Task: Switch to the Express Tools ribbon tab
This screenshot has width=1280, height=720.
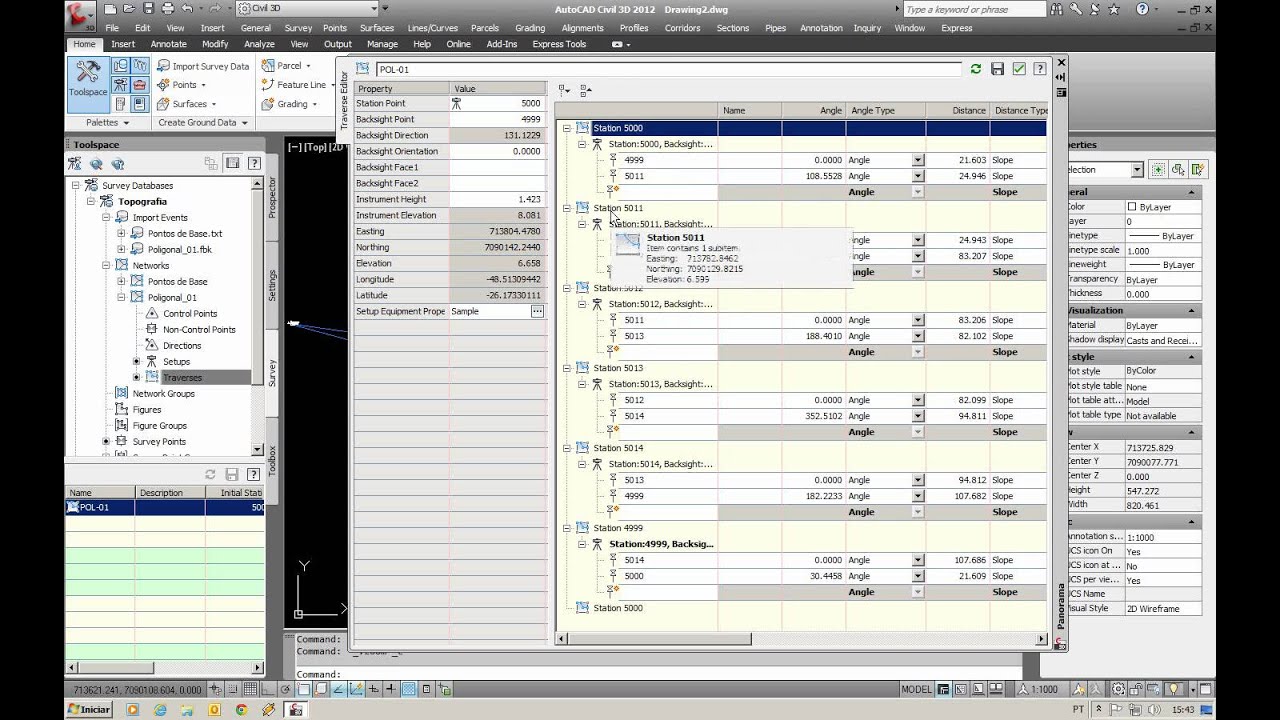Action: [x=559, y=44]
